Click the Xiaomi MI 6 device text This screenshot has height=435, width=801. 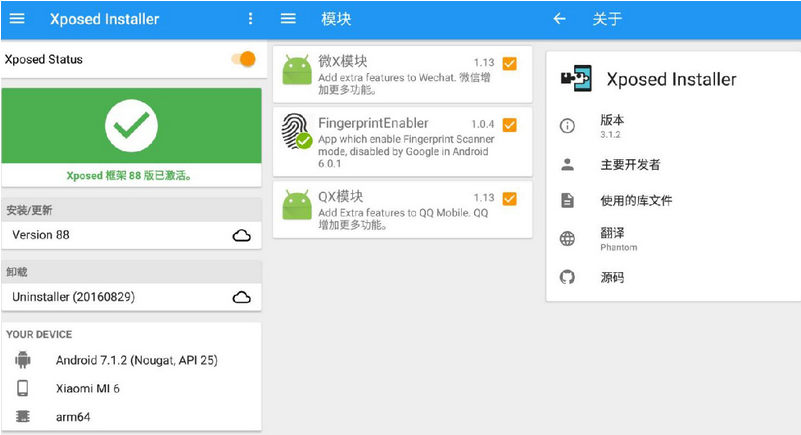point(88,389)
